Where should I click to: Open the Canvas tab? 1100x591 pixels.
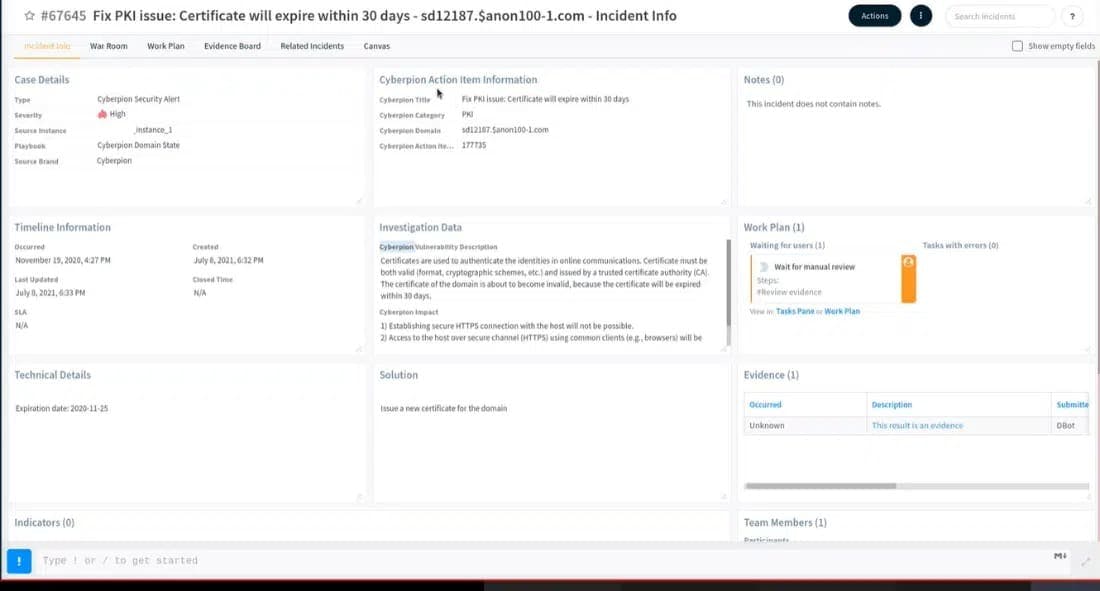coord(377,46)
